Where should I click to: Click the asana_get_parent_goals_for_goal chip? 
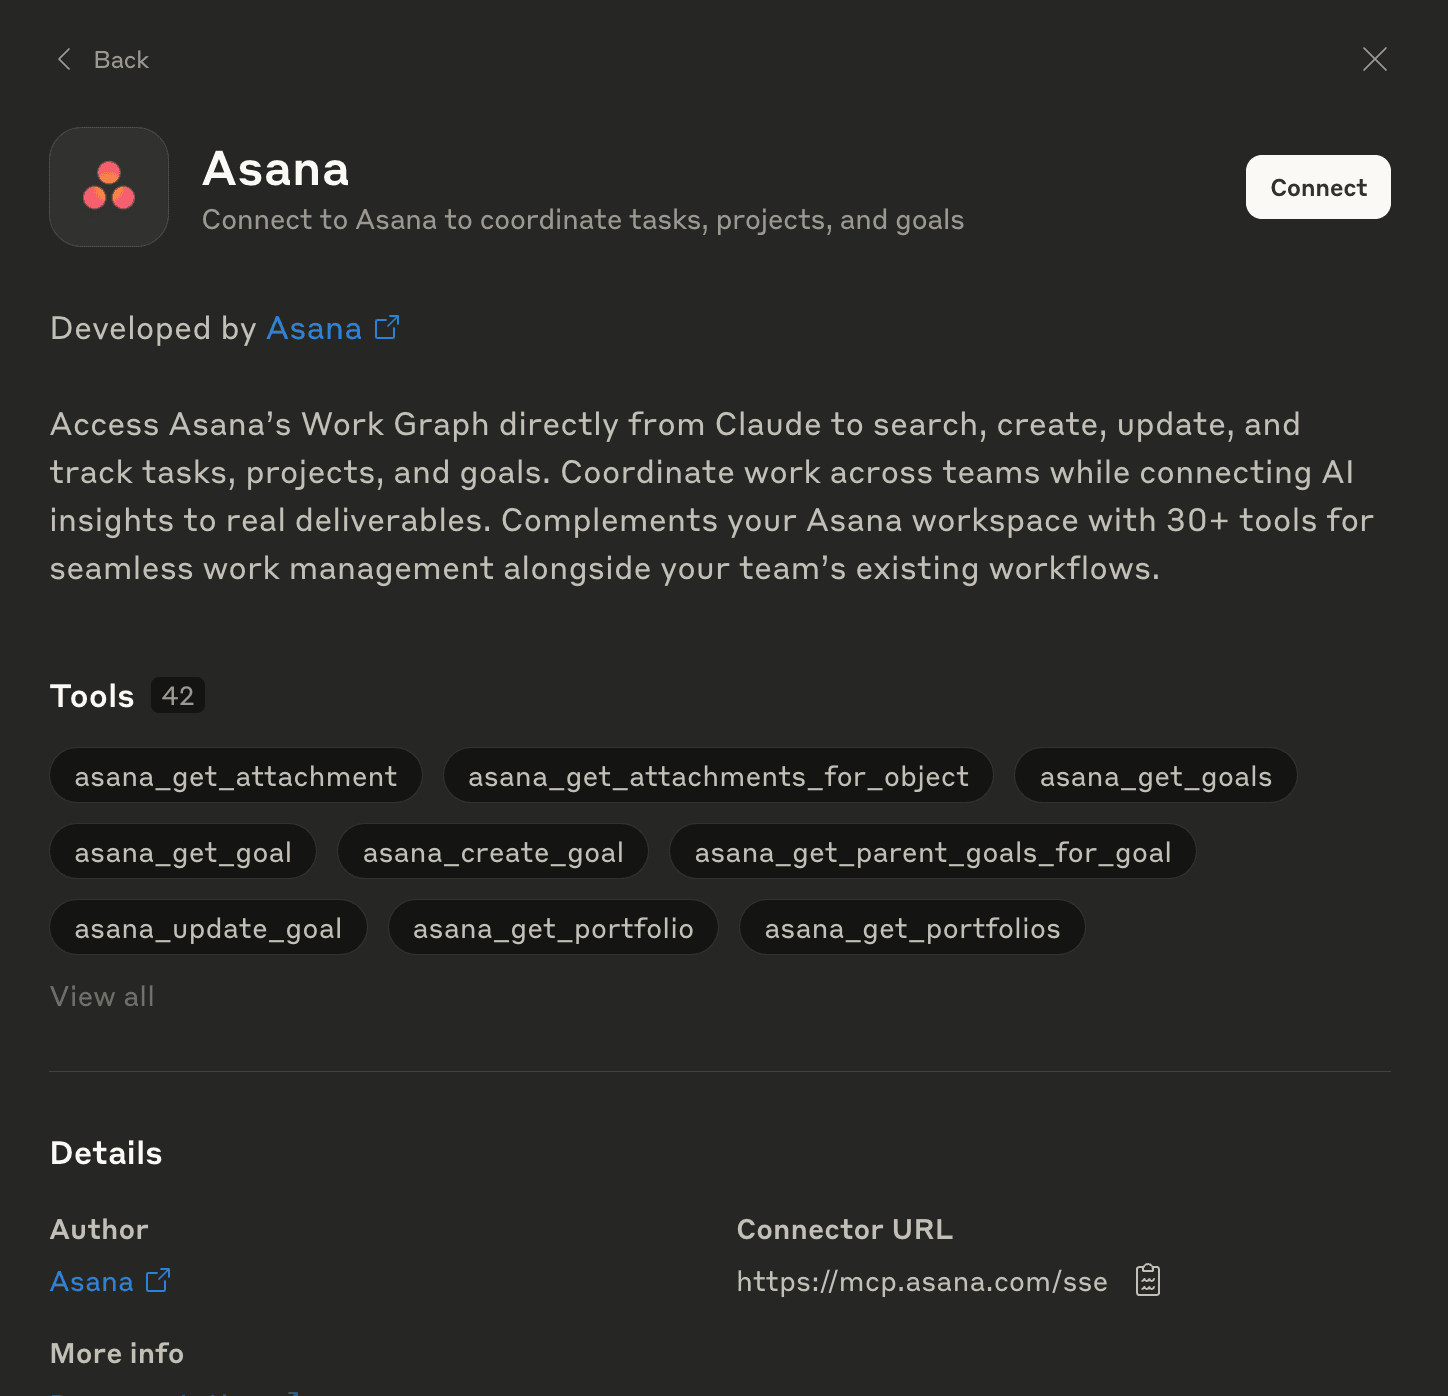tap(932, 851)
